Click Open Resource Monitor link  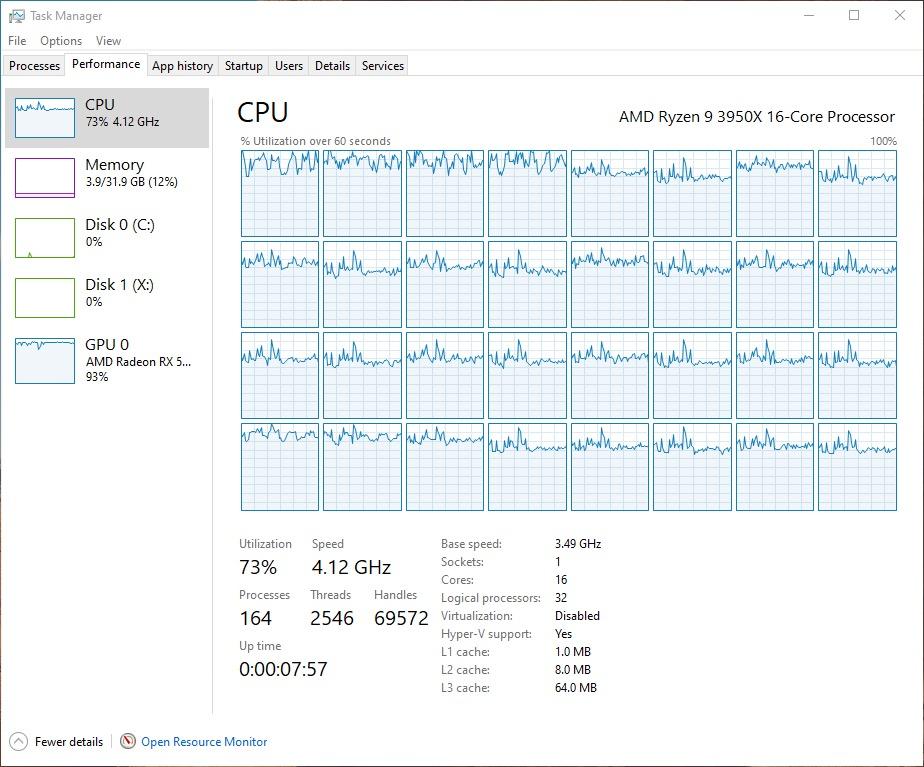(204, 742)
